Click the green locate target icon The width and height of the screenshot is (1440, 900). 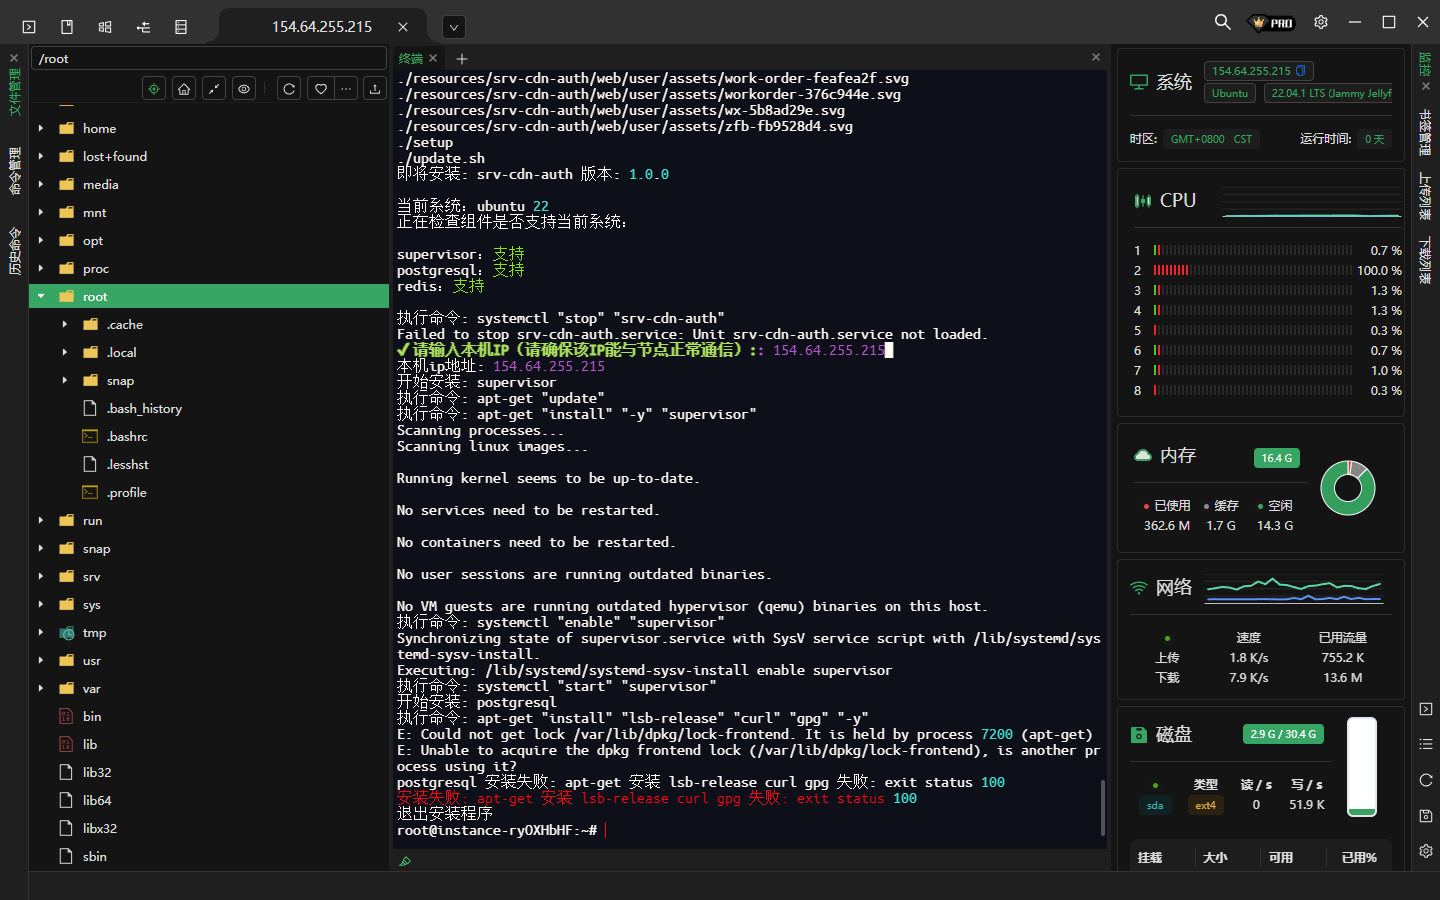point(154,89)
